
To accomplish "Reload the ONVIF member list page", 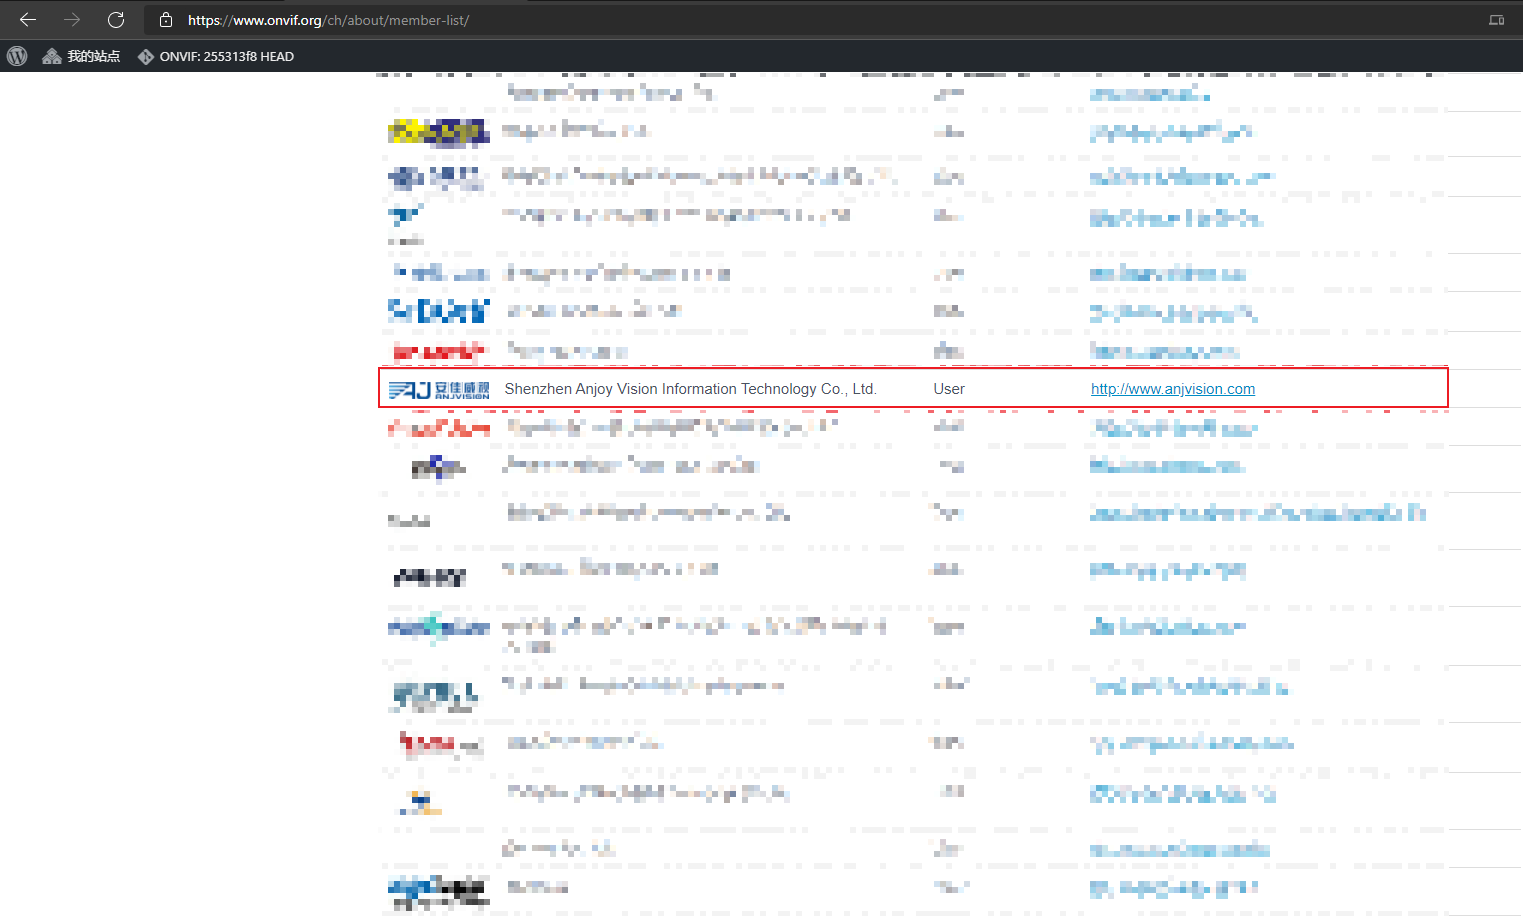I will (x=116, y=20).
